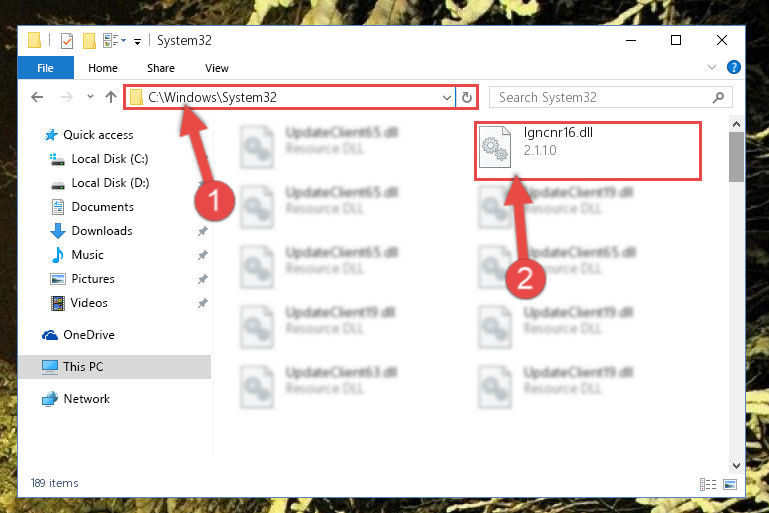Open OneDrive in the sidebar
Image resolution: width=769 pixels, height=513 pixels.
tap(89, 334)
